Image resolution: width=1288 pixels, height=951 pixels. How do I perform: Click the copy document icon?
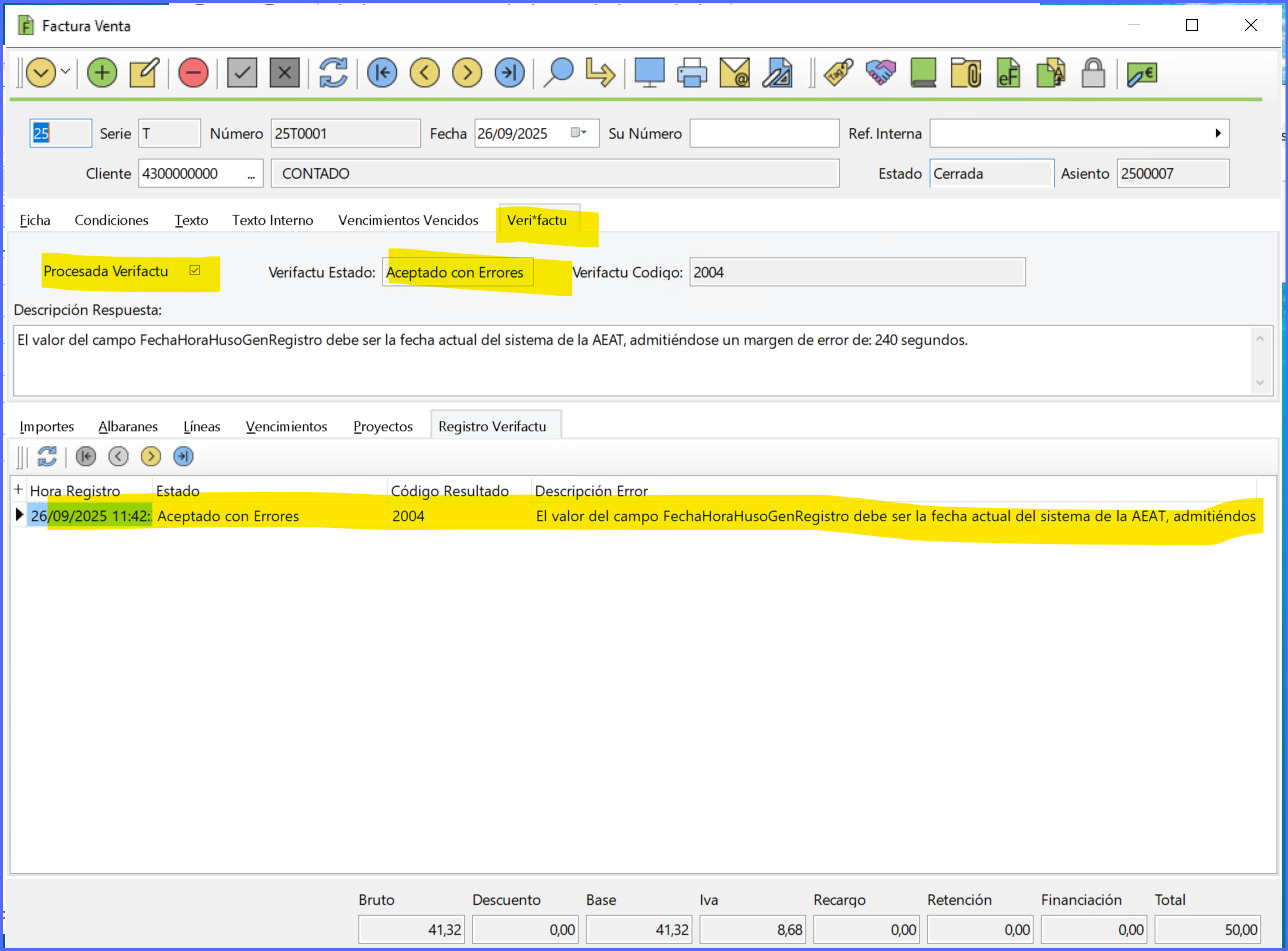pos(1051,72)
